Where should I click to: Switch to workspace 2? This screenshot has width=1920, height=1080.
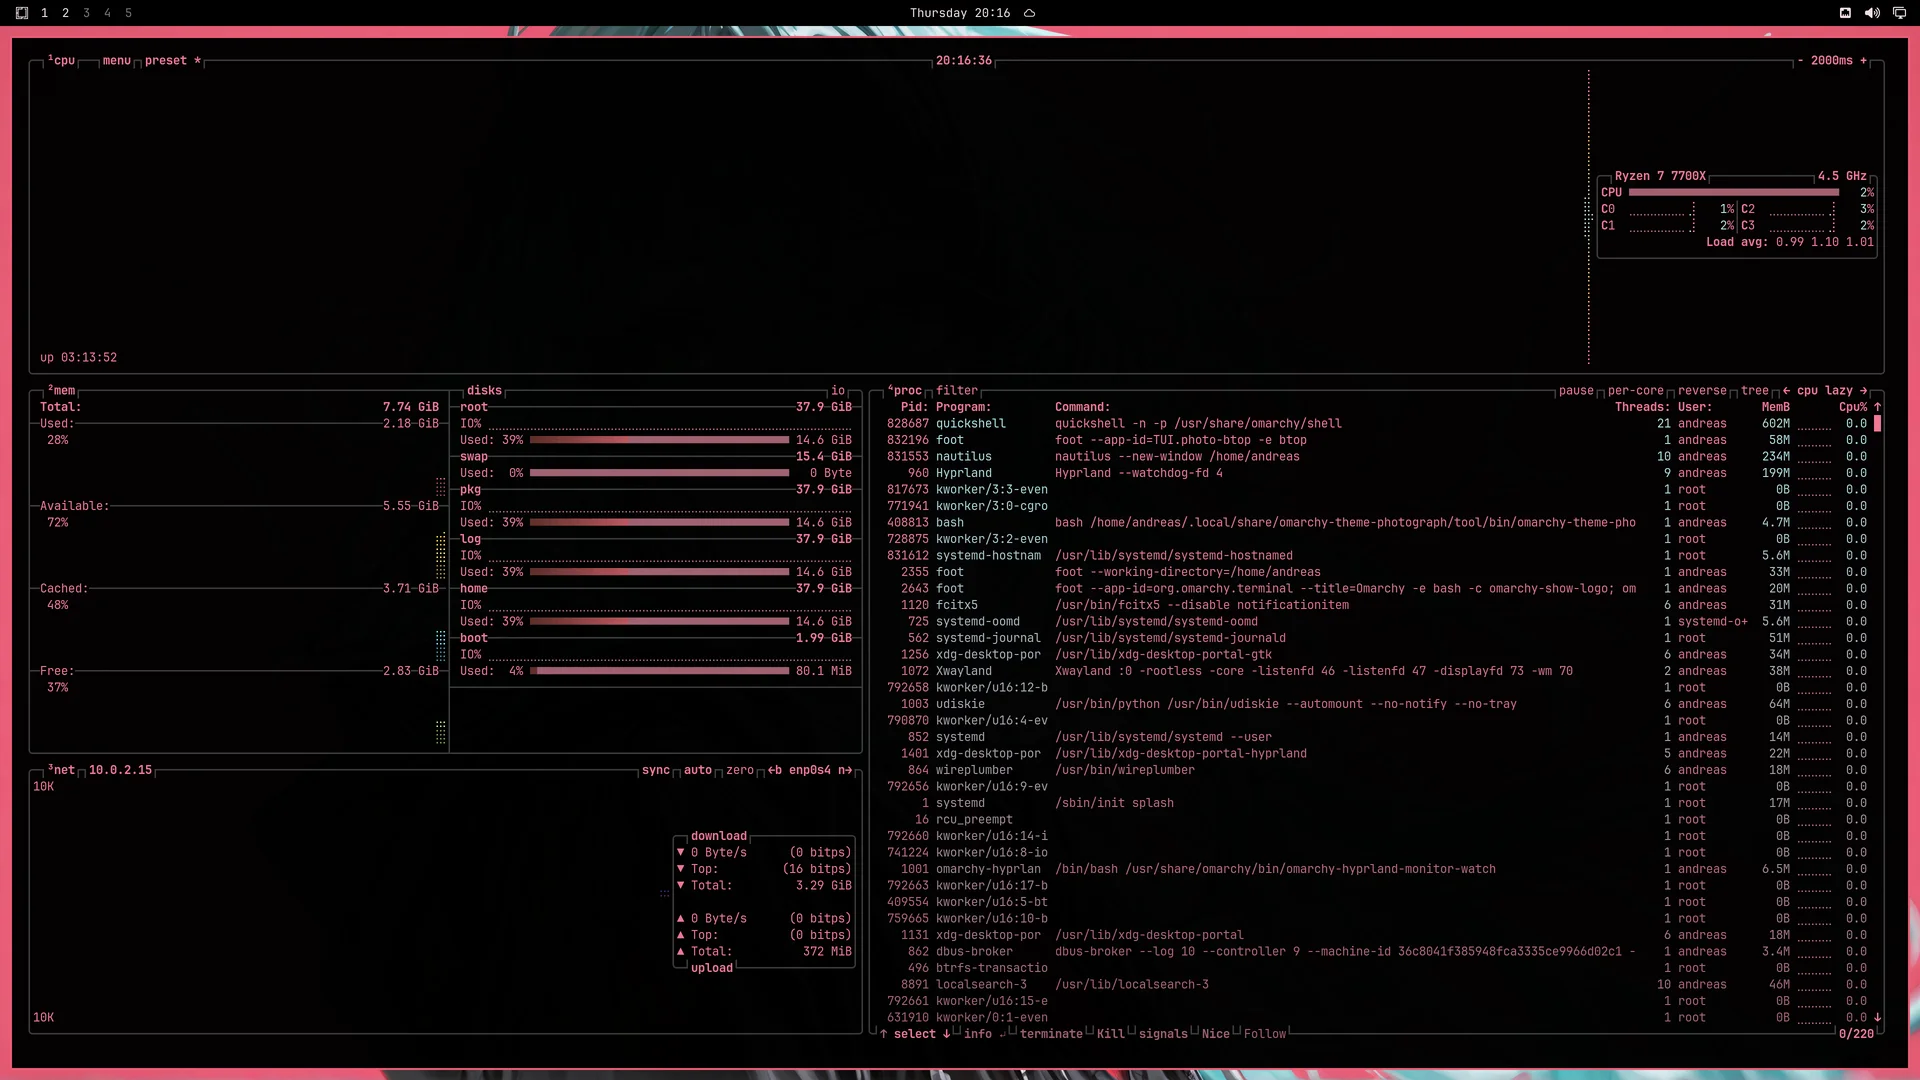click(65, 13)
